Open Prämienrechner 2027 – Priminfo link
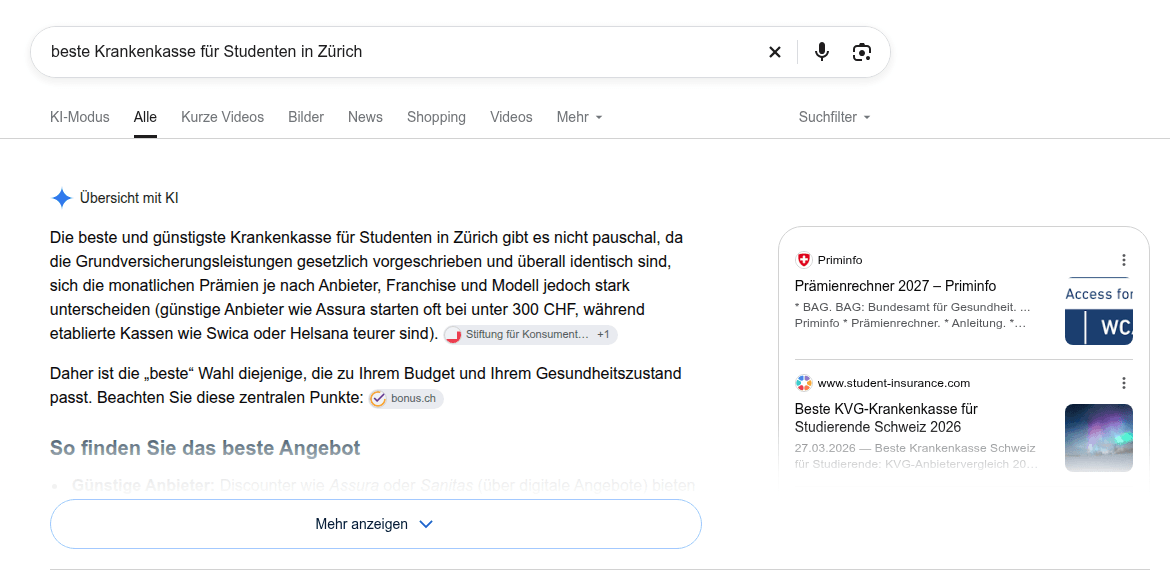This screenshot has height=570, width=1170. click(x=895, y=286)
